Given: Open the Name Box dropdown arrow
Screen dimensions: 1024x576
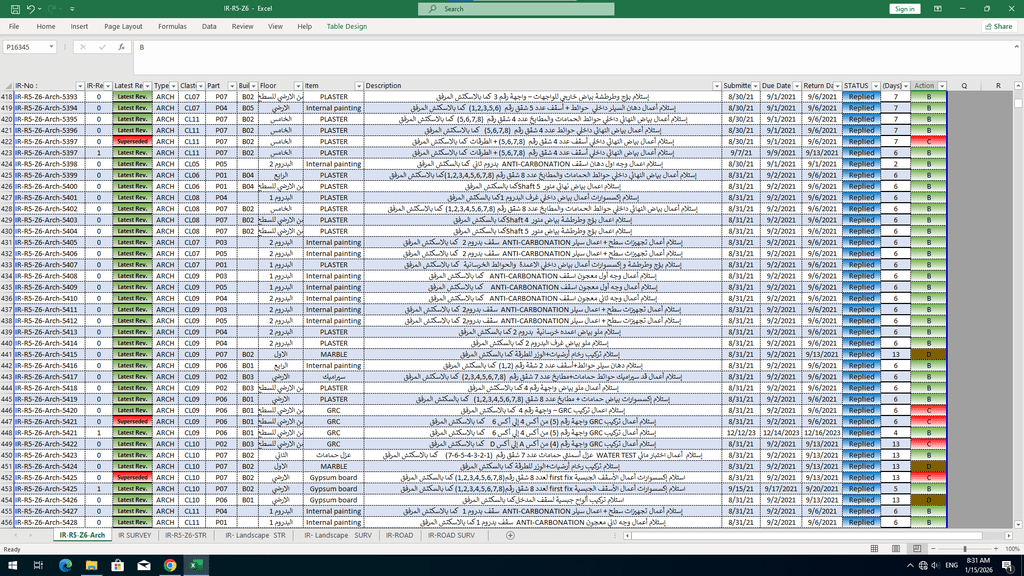Looking at the screenshot, I should click(61, 47).
